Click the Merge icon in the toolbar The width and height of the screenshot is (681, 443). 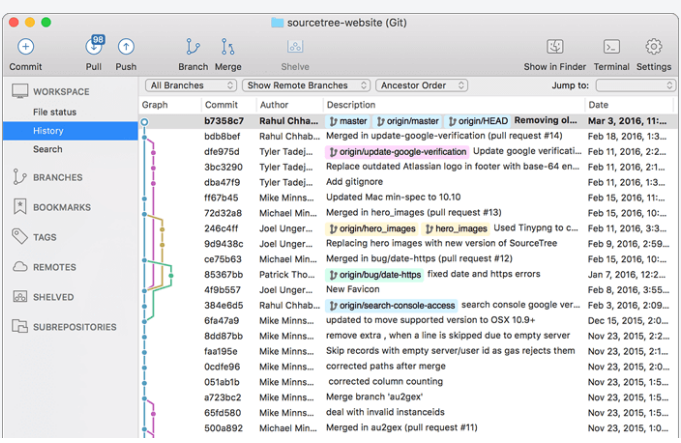(228, 46)
